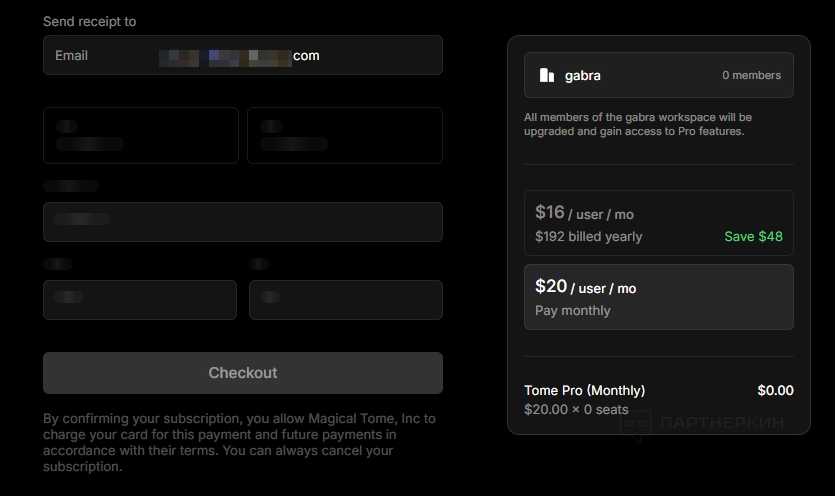Click the wide middle blurred payment field
This screenshot has width=835, height=496.
pos(242,222)
